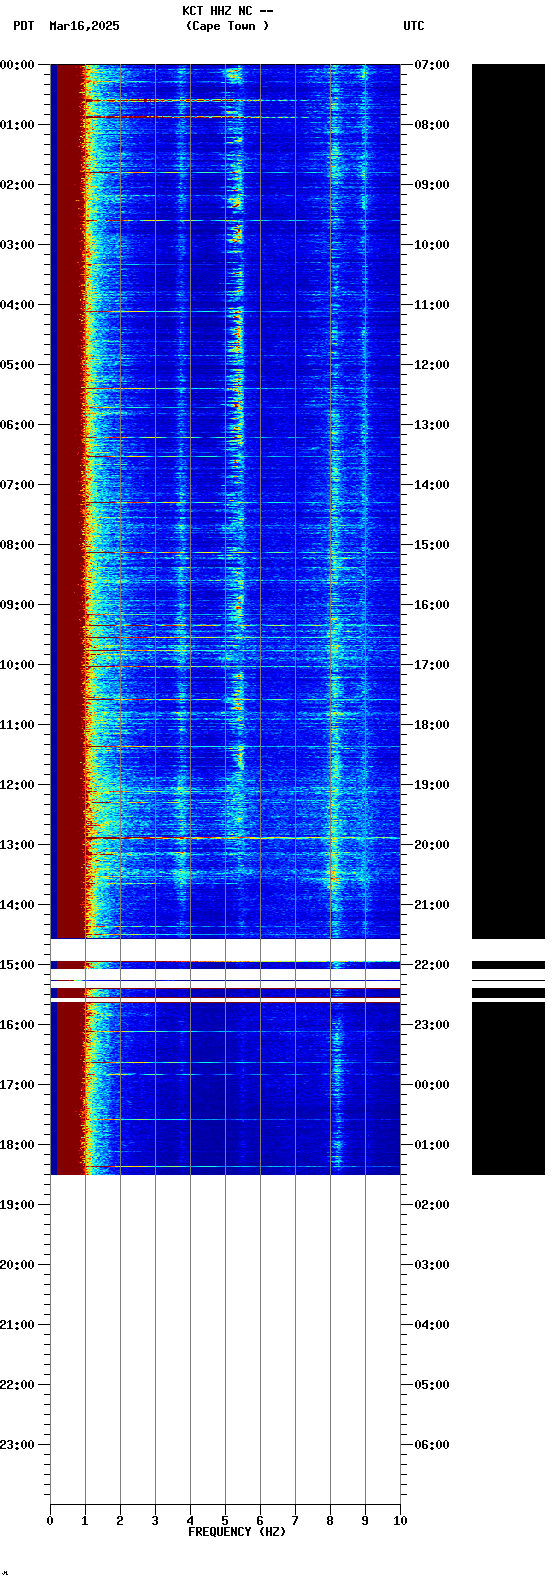Select the '(Cape Town )' location label
Image resolution: width=552 pixels, height=1584 pixels.
click(x=227, y=26)
